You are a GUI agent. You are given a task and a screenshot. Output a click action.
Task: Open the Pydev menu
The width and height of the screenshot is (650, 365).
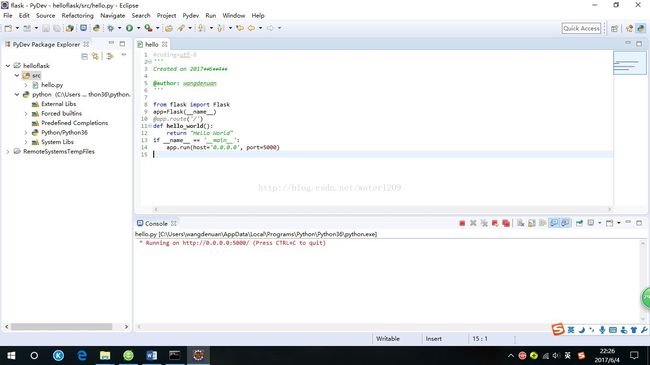[191, 15]
